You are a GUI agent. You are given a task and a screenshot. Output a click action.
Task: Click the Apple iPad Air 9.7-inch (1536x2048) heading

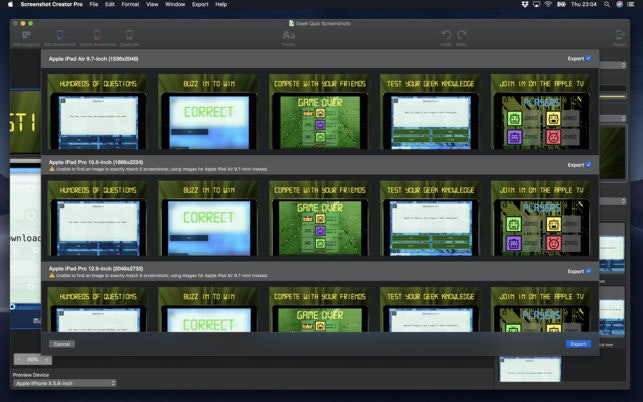[93, 59]
